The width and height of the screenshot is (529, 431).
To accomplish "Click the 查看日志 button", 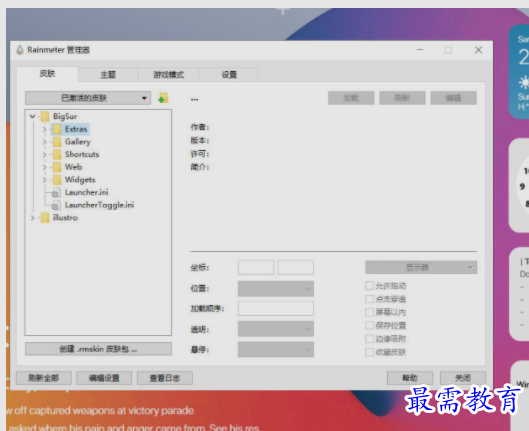I will [165, 378].
